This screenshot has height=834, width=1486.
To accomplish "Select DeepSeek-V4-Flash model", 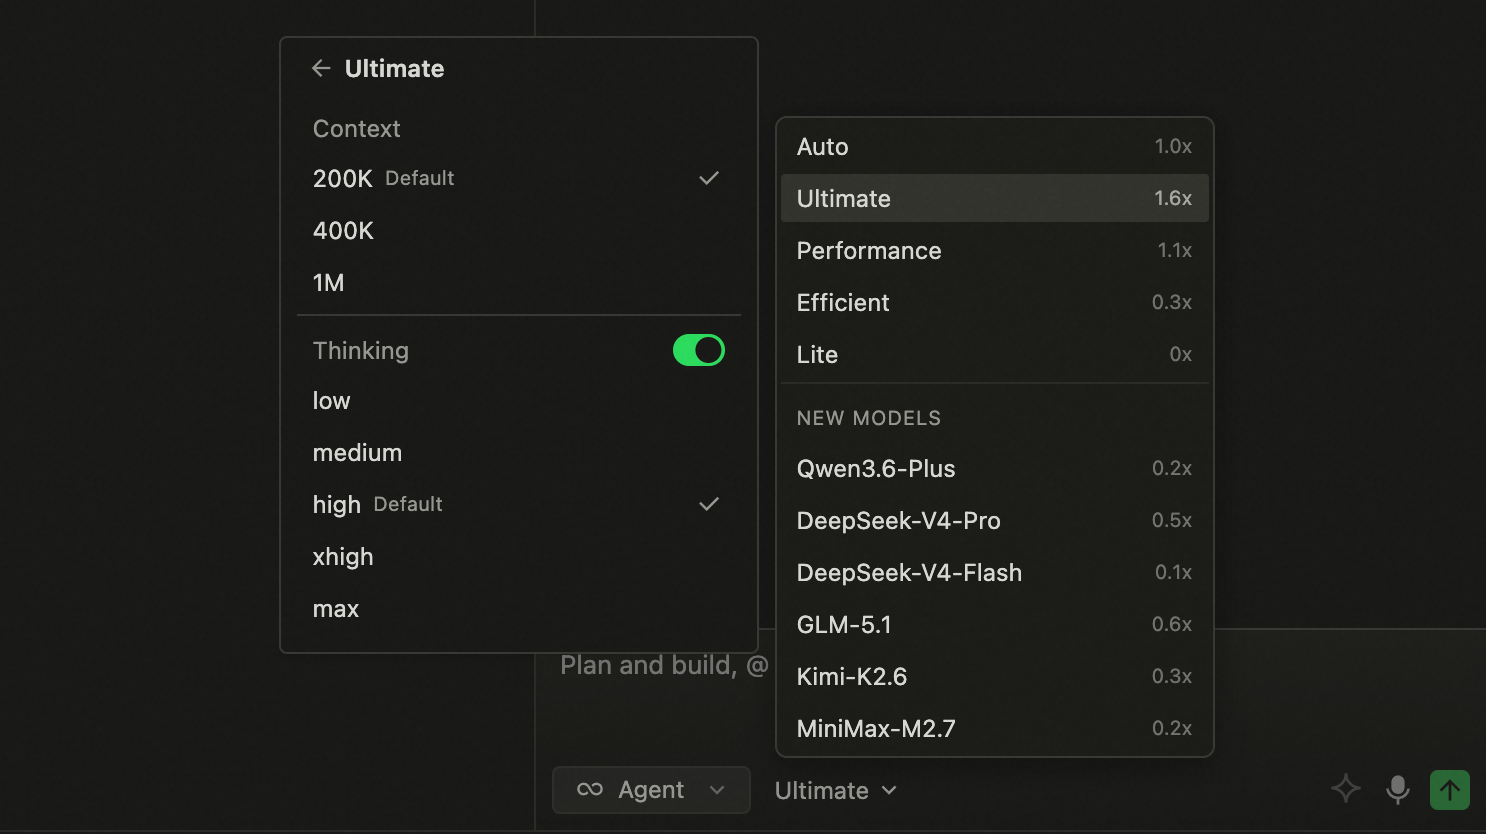I will tap(995, 572).
